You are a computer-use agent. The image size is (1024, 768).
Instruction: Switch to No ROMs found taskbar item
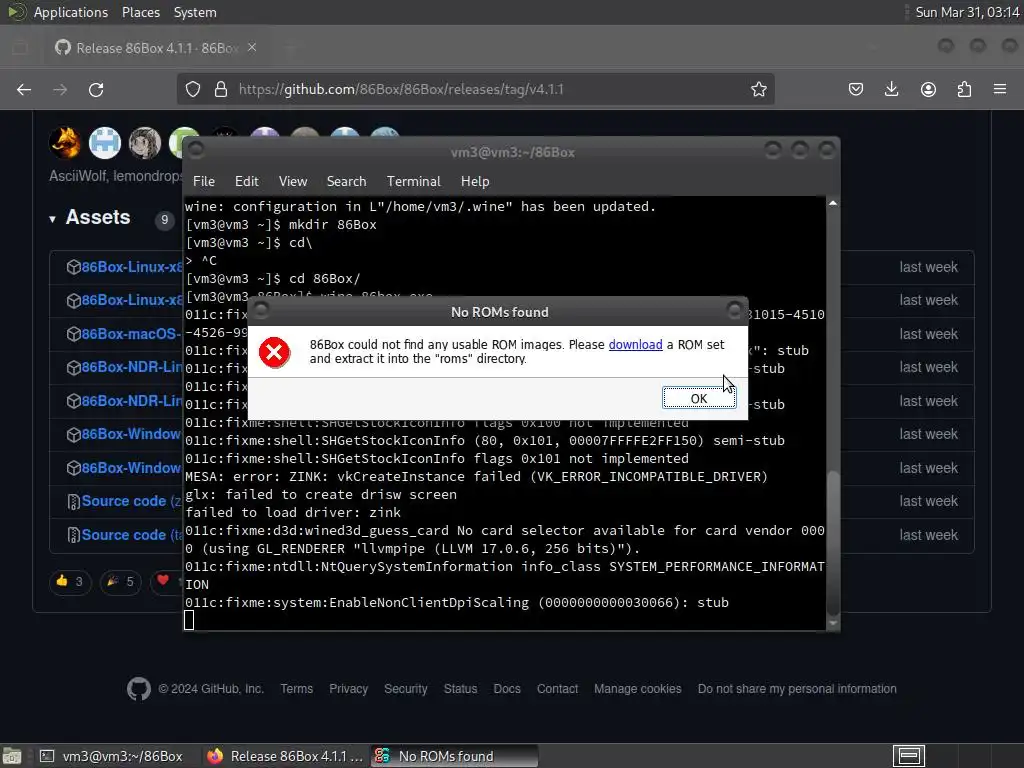455,756
